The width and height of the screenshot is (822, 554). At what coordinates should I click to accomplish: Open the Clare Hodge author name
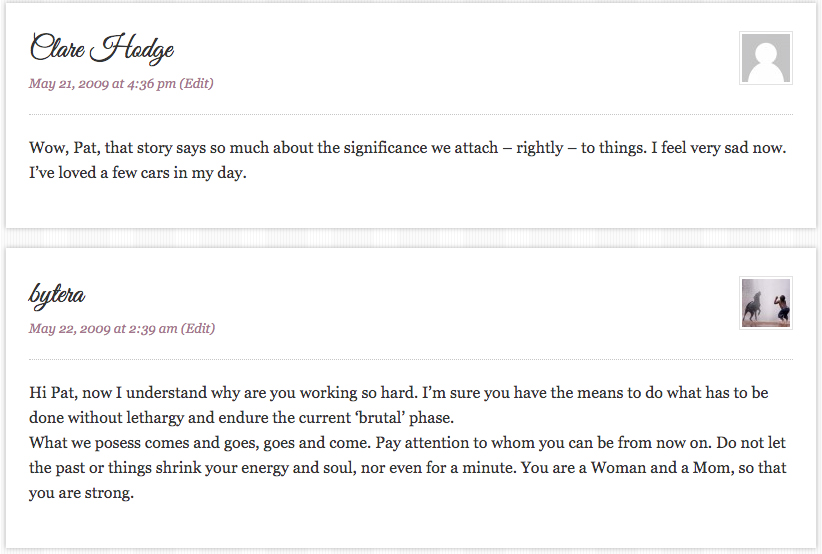pyautogui.click(x=102, y=49)
